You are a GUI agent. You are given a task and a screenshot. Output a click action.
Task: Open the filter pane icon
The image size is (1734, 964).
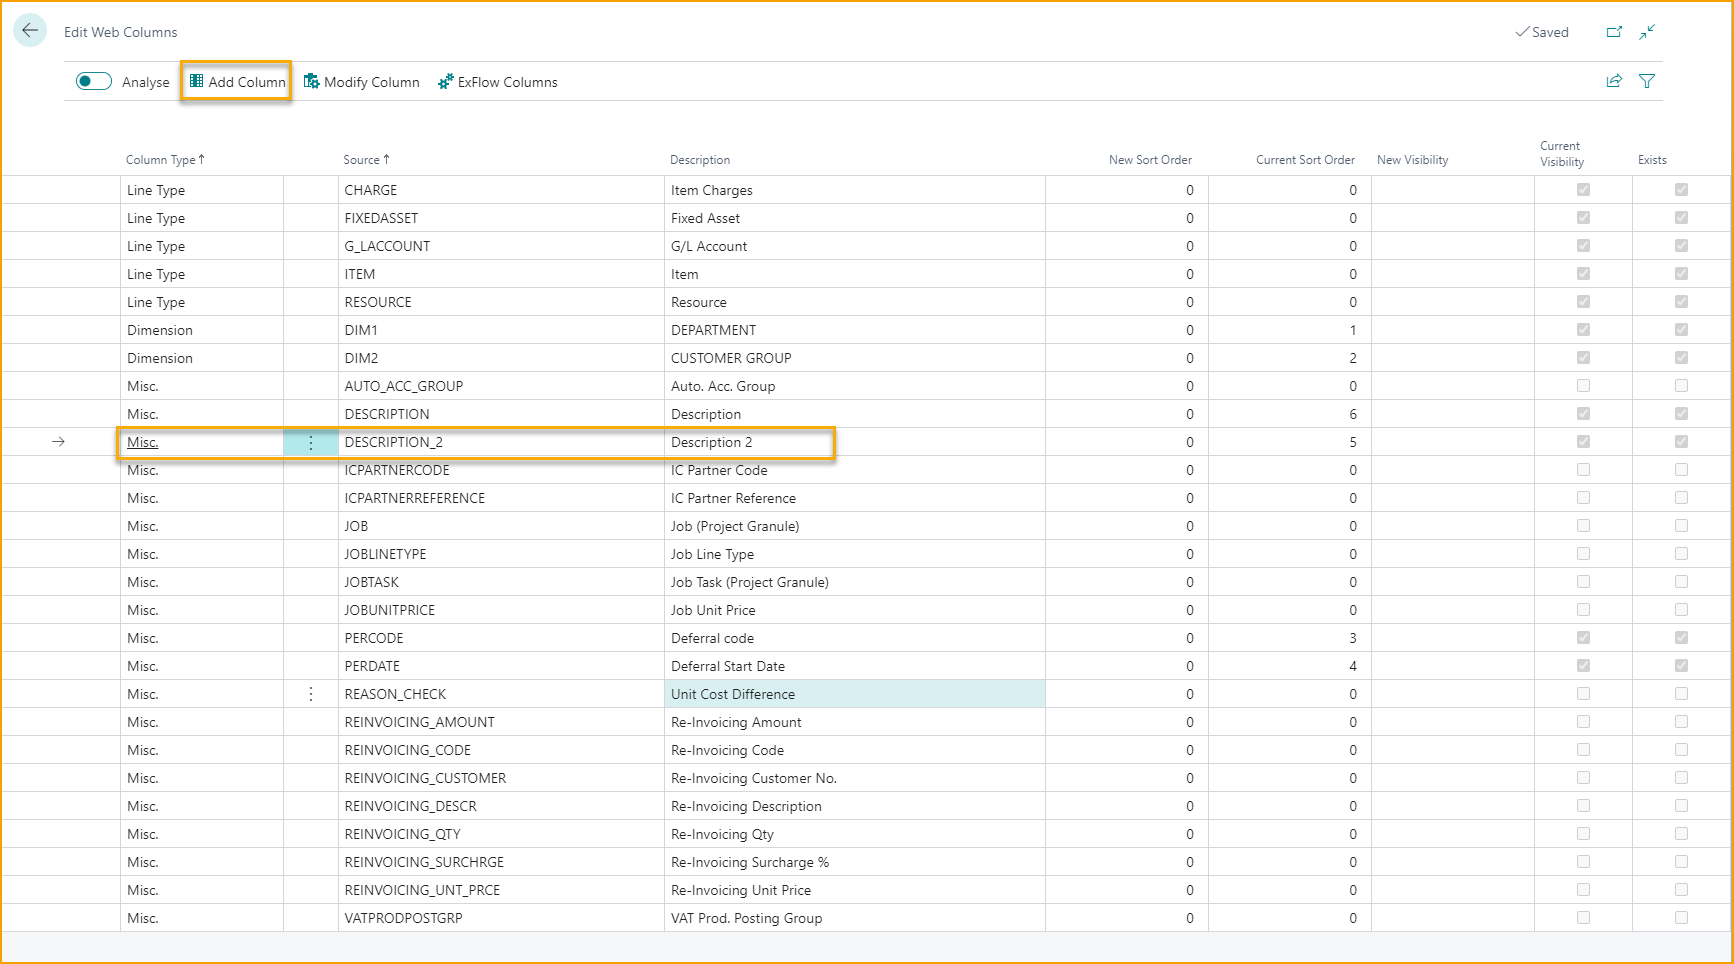[1647, 82]
